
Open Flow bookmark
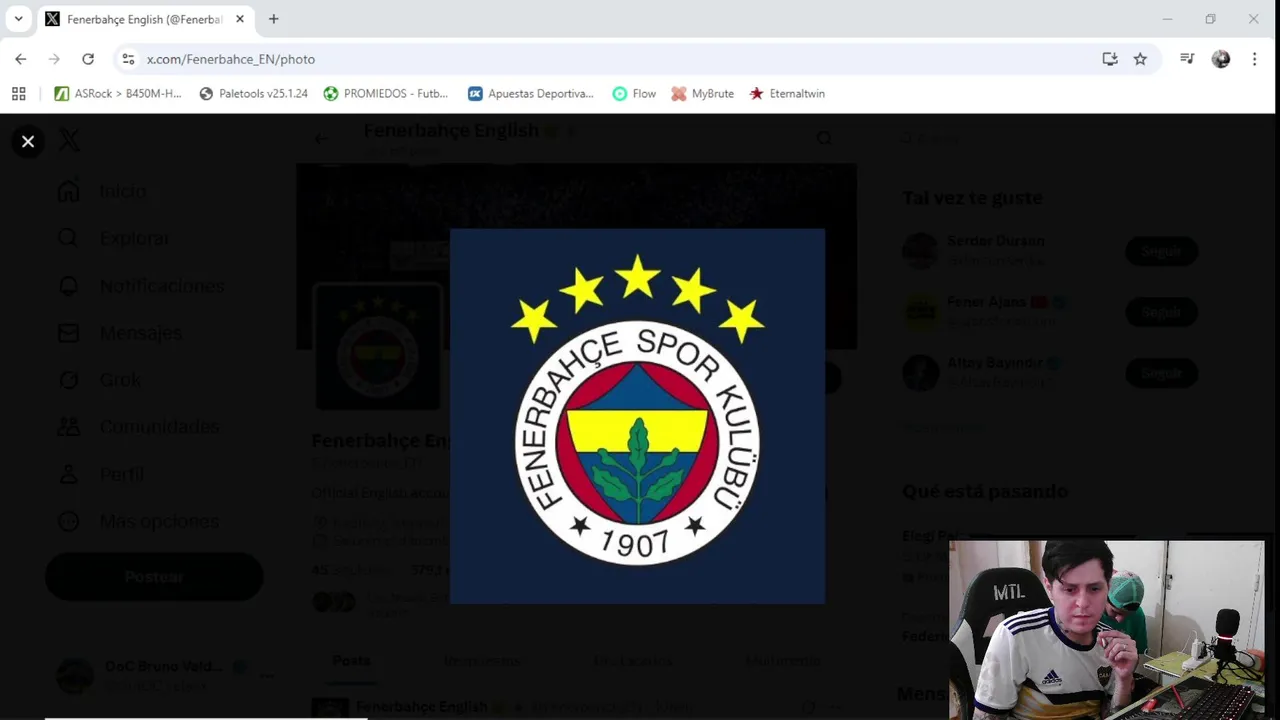(634, 93)
